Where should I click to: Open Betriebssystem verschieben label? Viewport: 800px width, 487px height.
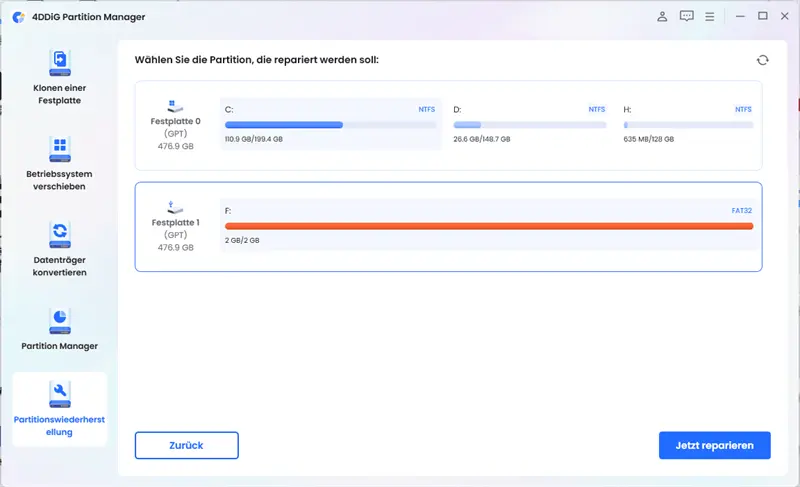click(60, 180)
